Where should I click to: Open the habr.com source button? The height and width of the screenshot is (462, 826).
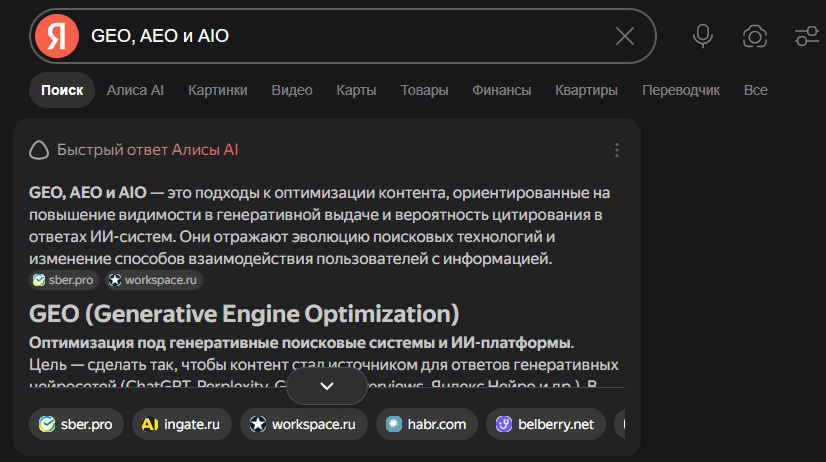coord(427,424)
